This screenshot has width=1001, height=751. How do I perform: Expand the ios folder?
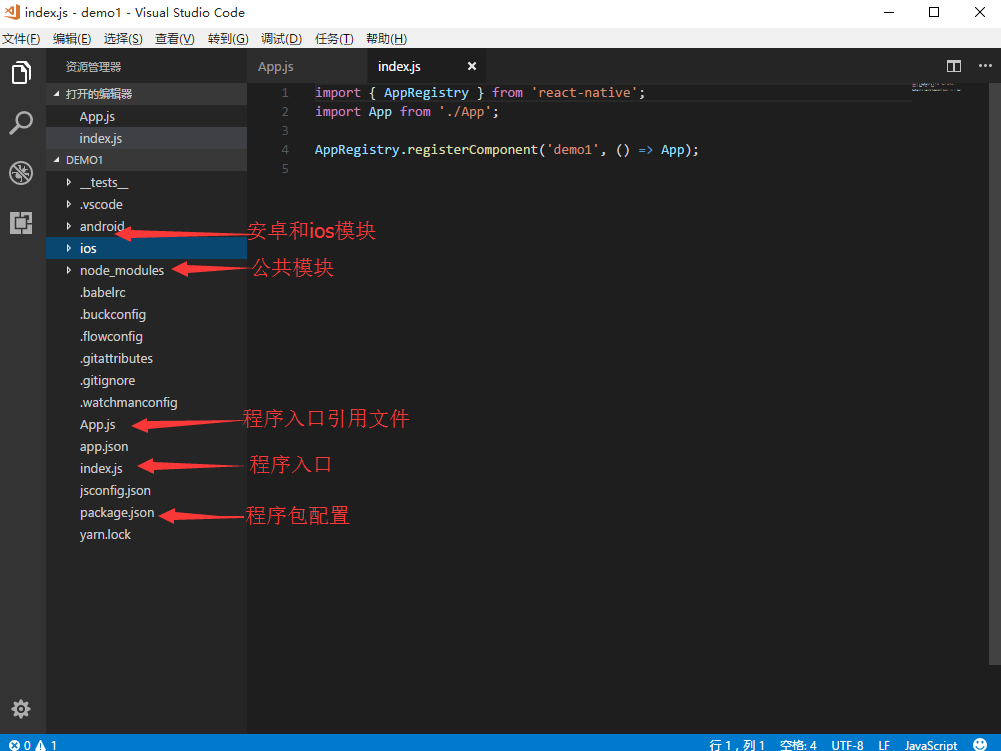coord(69,248)
